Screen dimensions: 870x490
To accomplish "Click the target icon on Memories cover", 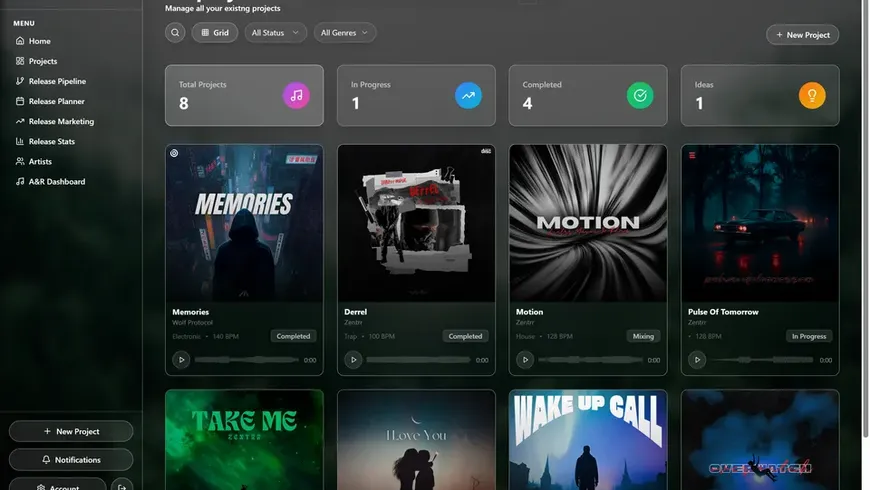I will coord(174,153).
